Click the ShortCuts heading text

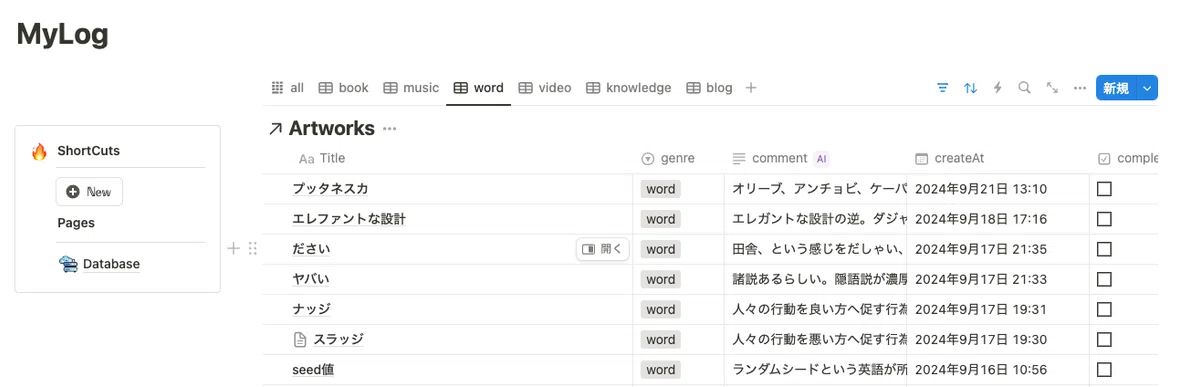(89, 151)
